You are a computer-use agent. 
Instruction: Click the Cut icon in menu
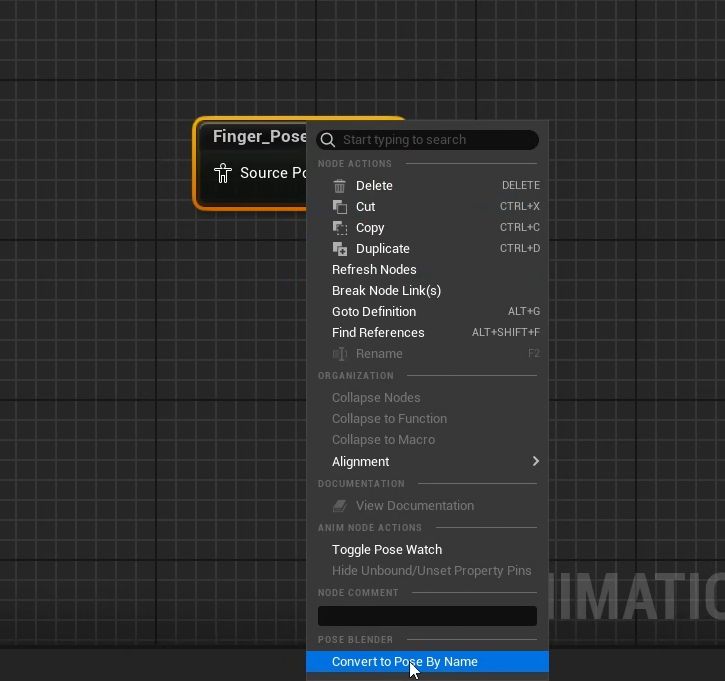(340, 207)
